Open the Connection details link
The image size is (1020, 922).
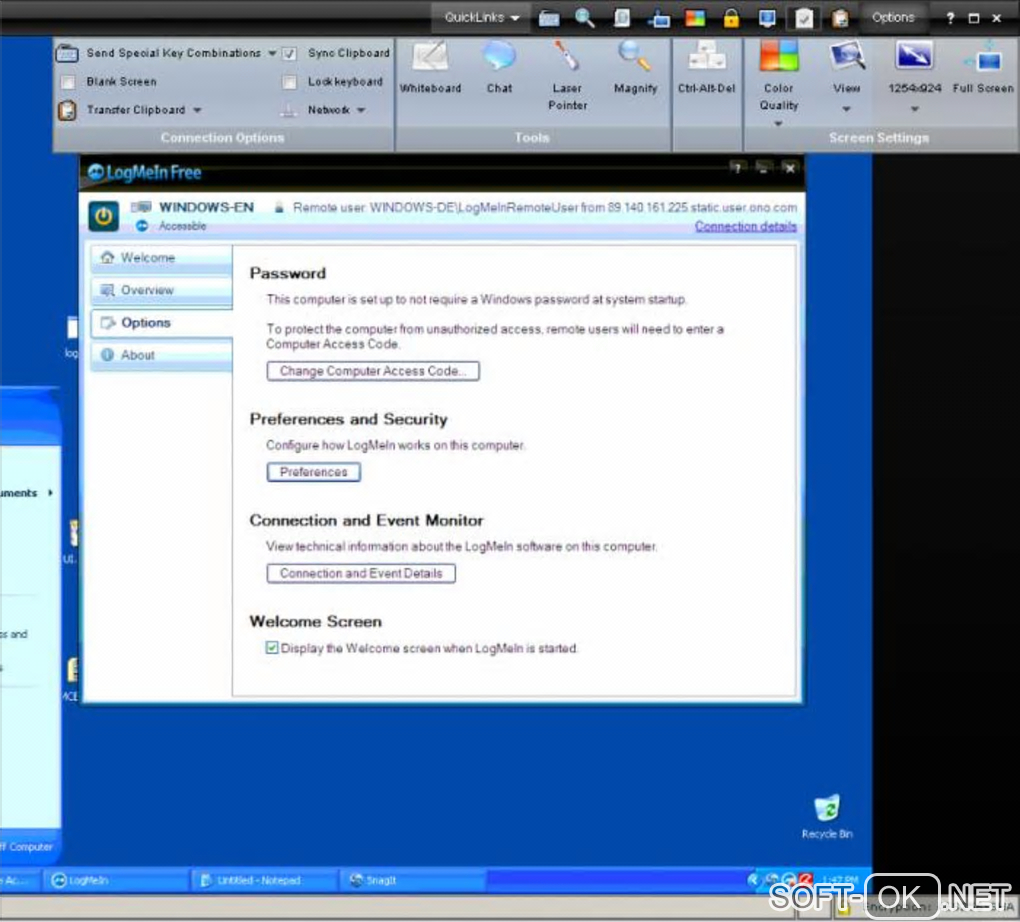[745, 226]
